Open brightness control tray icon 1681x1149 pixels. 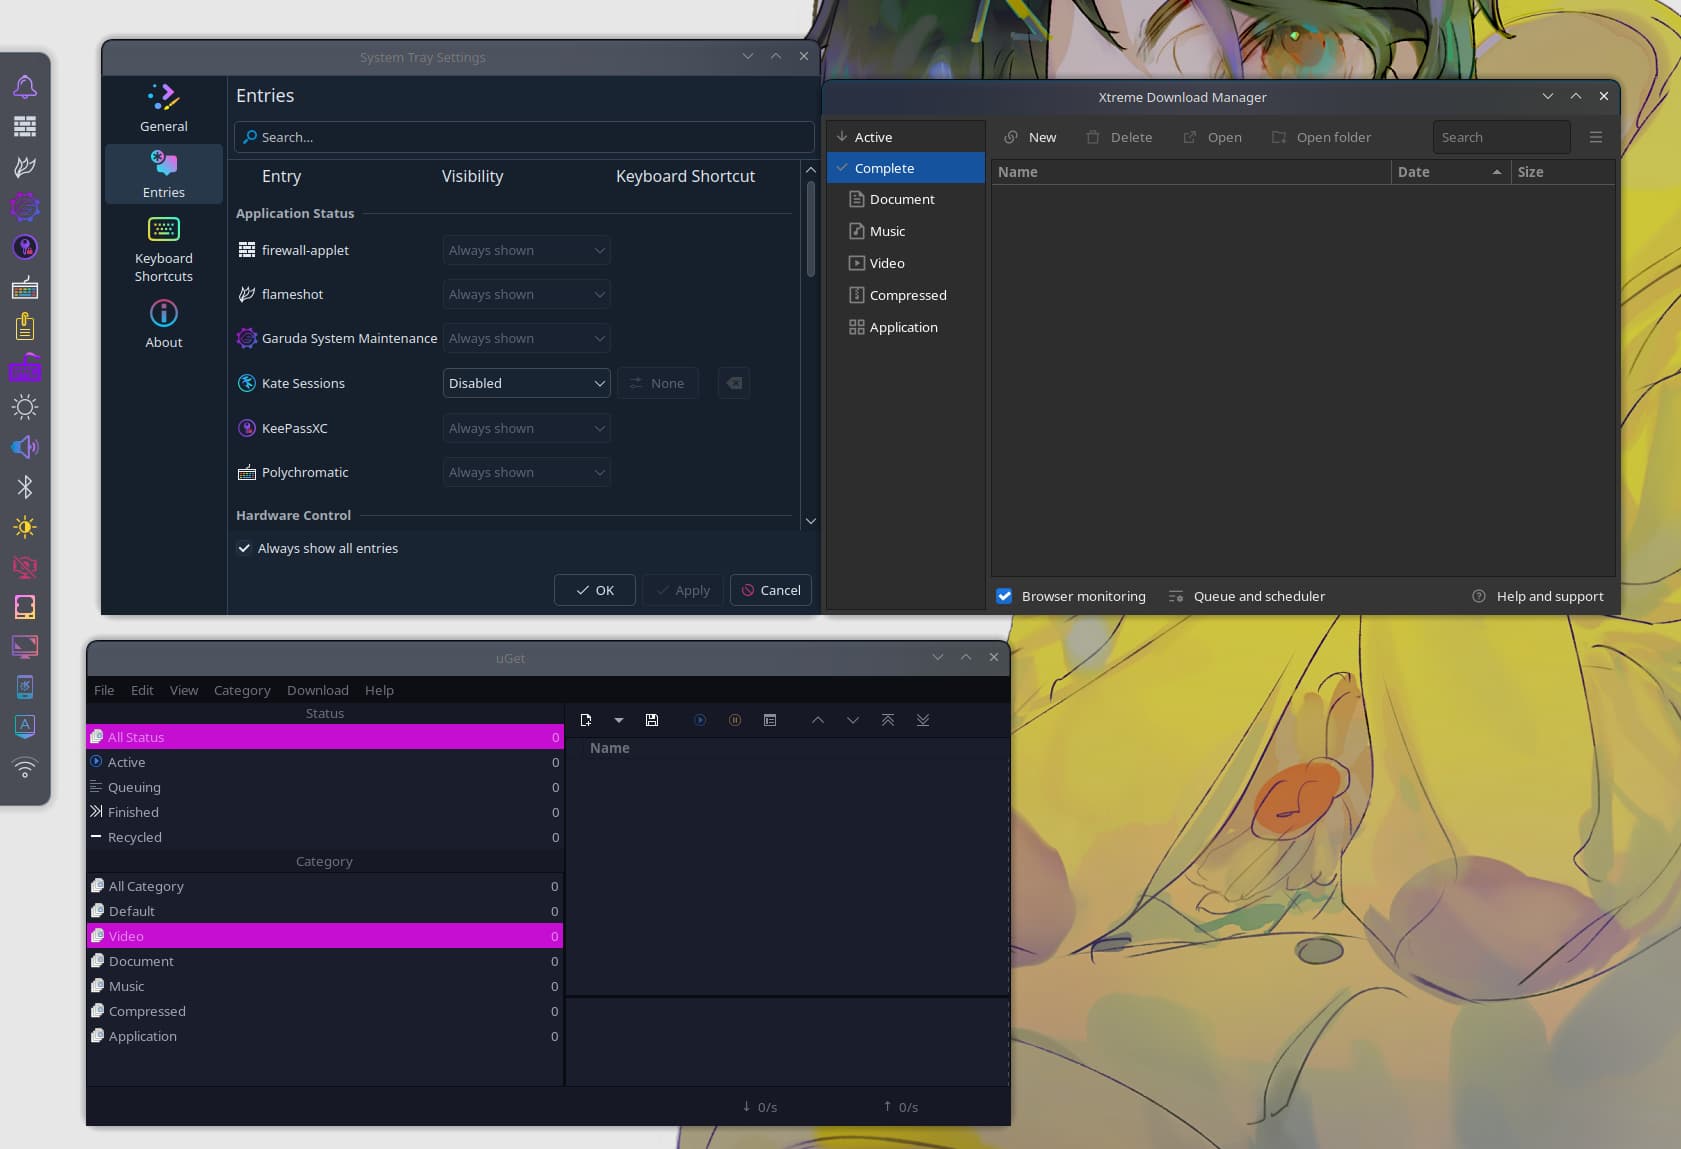pos(25,527)
